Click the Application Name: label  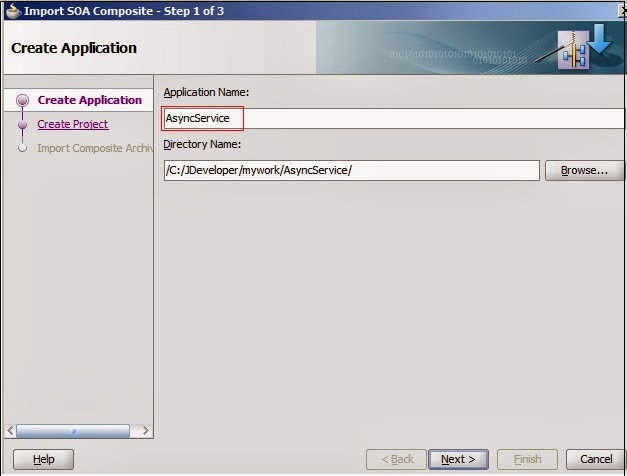(x=206, y=92)
